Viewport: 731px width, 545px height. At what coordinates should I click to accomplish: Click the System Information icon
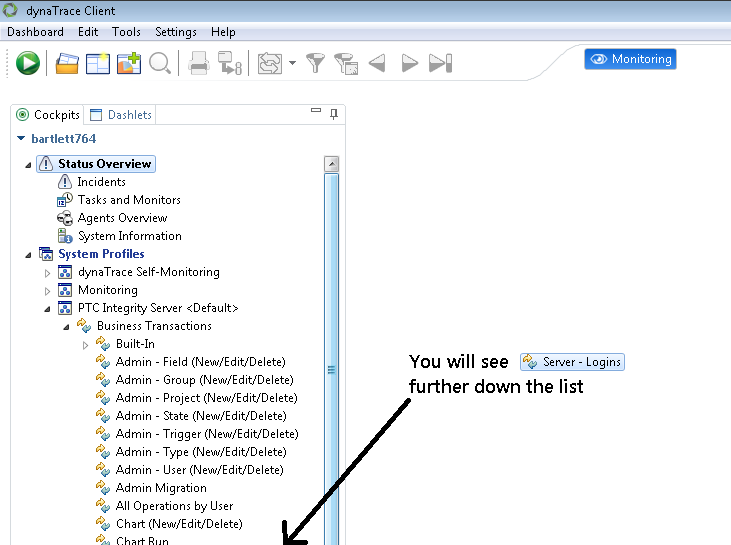pyautogui.click(x=65, y=236)
